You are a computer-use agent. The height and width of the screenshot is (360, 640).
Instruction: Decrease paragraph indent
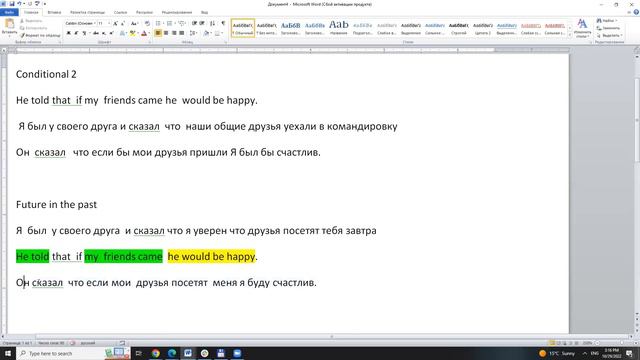coord(194,24)
